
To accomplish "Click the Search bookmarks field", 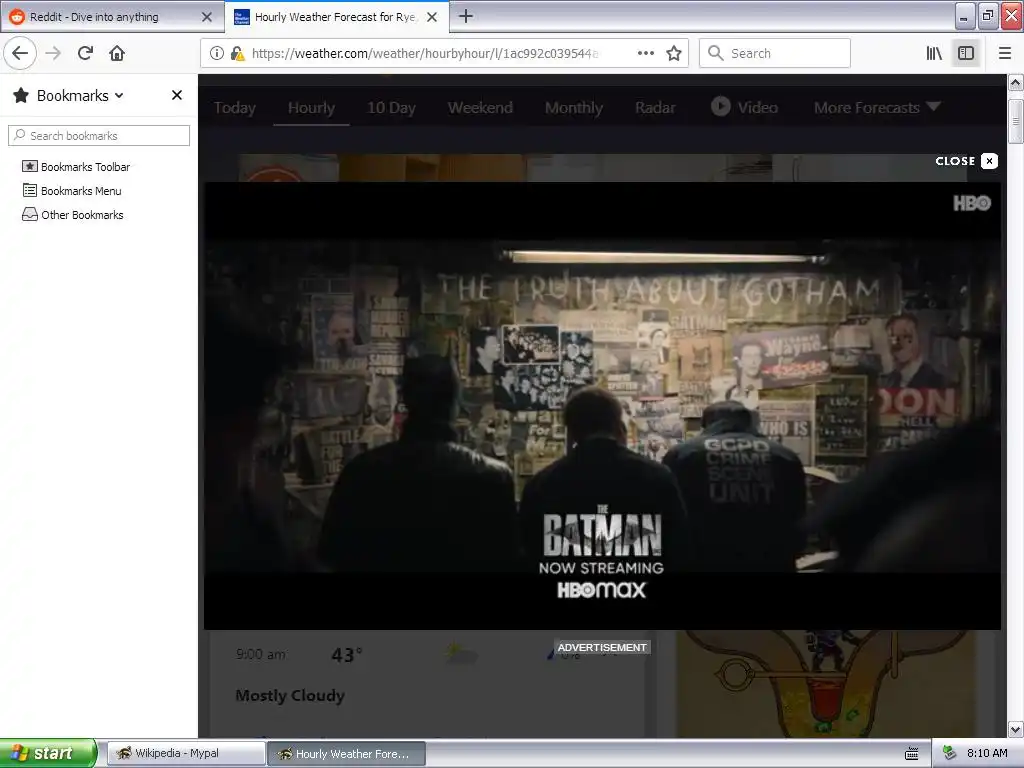I will (x=99, y=135).
